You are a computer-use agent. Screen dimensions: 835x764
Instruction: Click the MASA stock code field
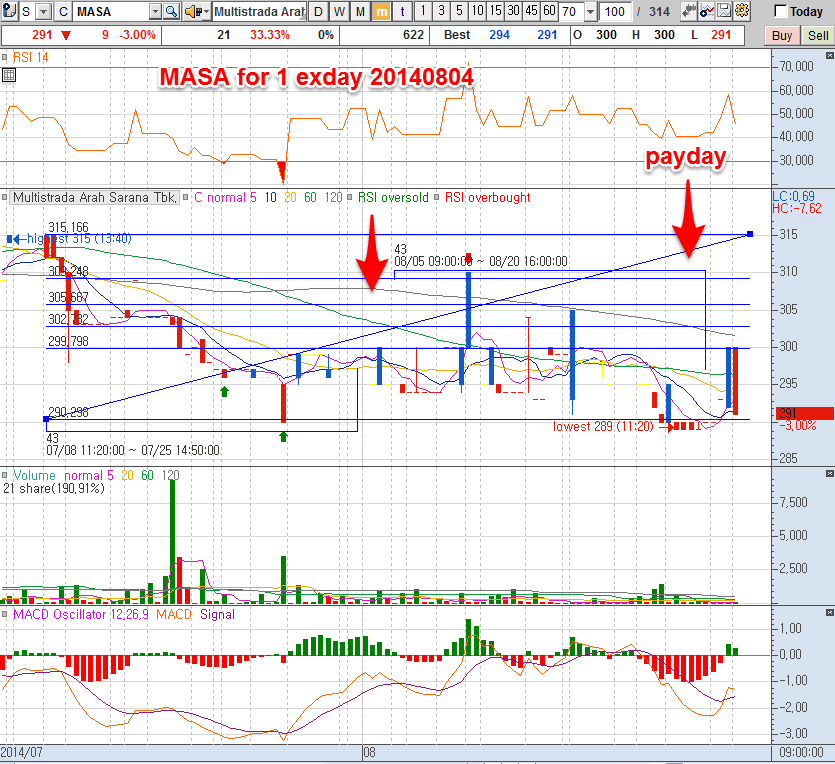[111, 11]
